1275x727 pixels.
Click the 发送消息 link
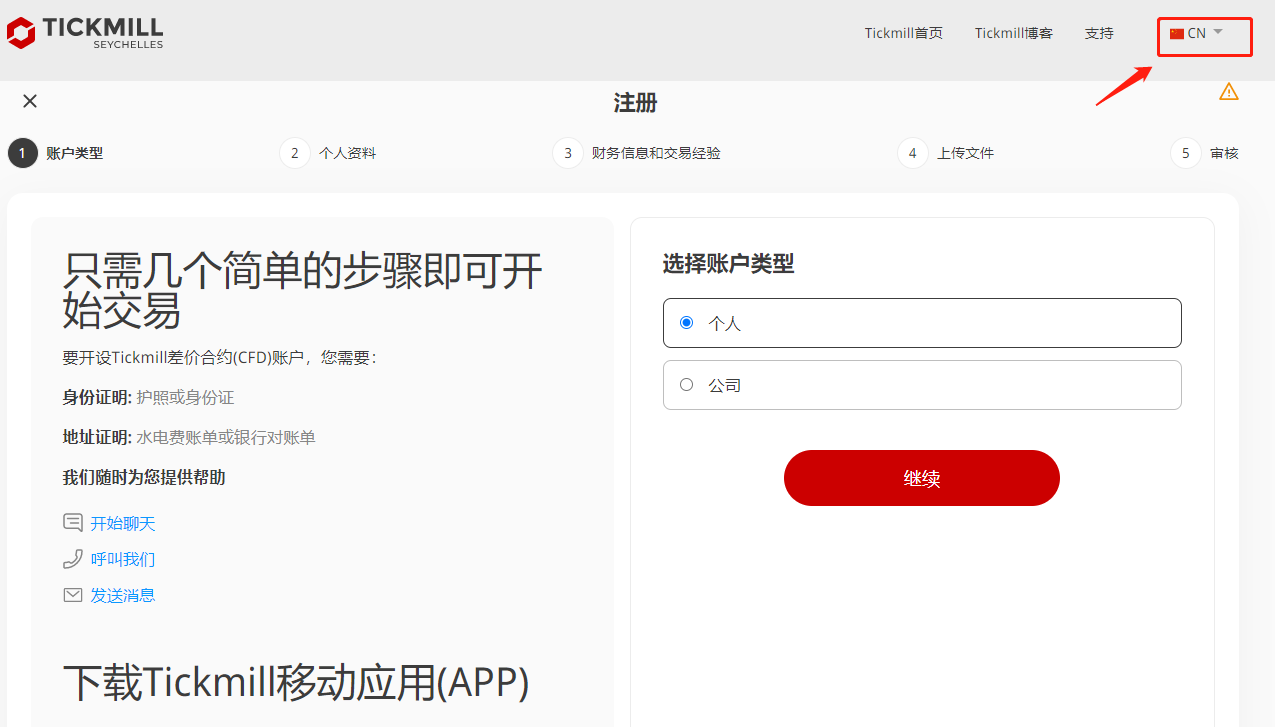tap(123, 595)
